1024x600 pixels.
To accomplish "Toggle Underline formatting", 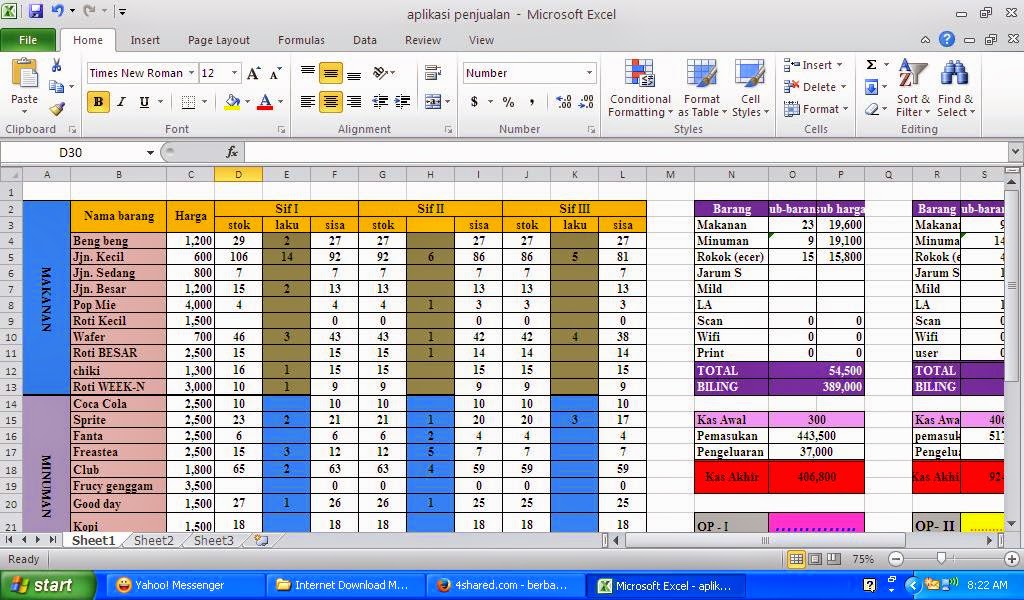I will click(x=144, y=102).
